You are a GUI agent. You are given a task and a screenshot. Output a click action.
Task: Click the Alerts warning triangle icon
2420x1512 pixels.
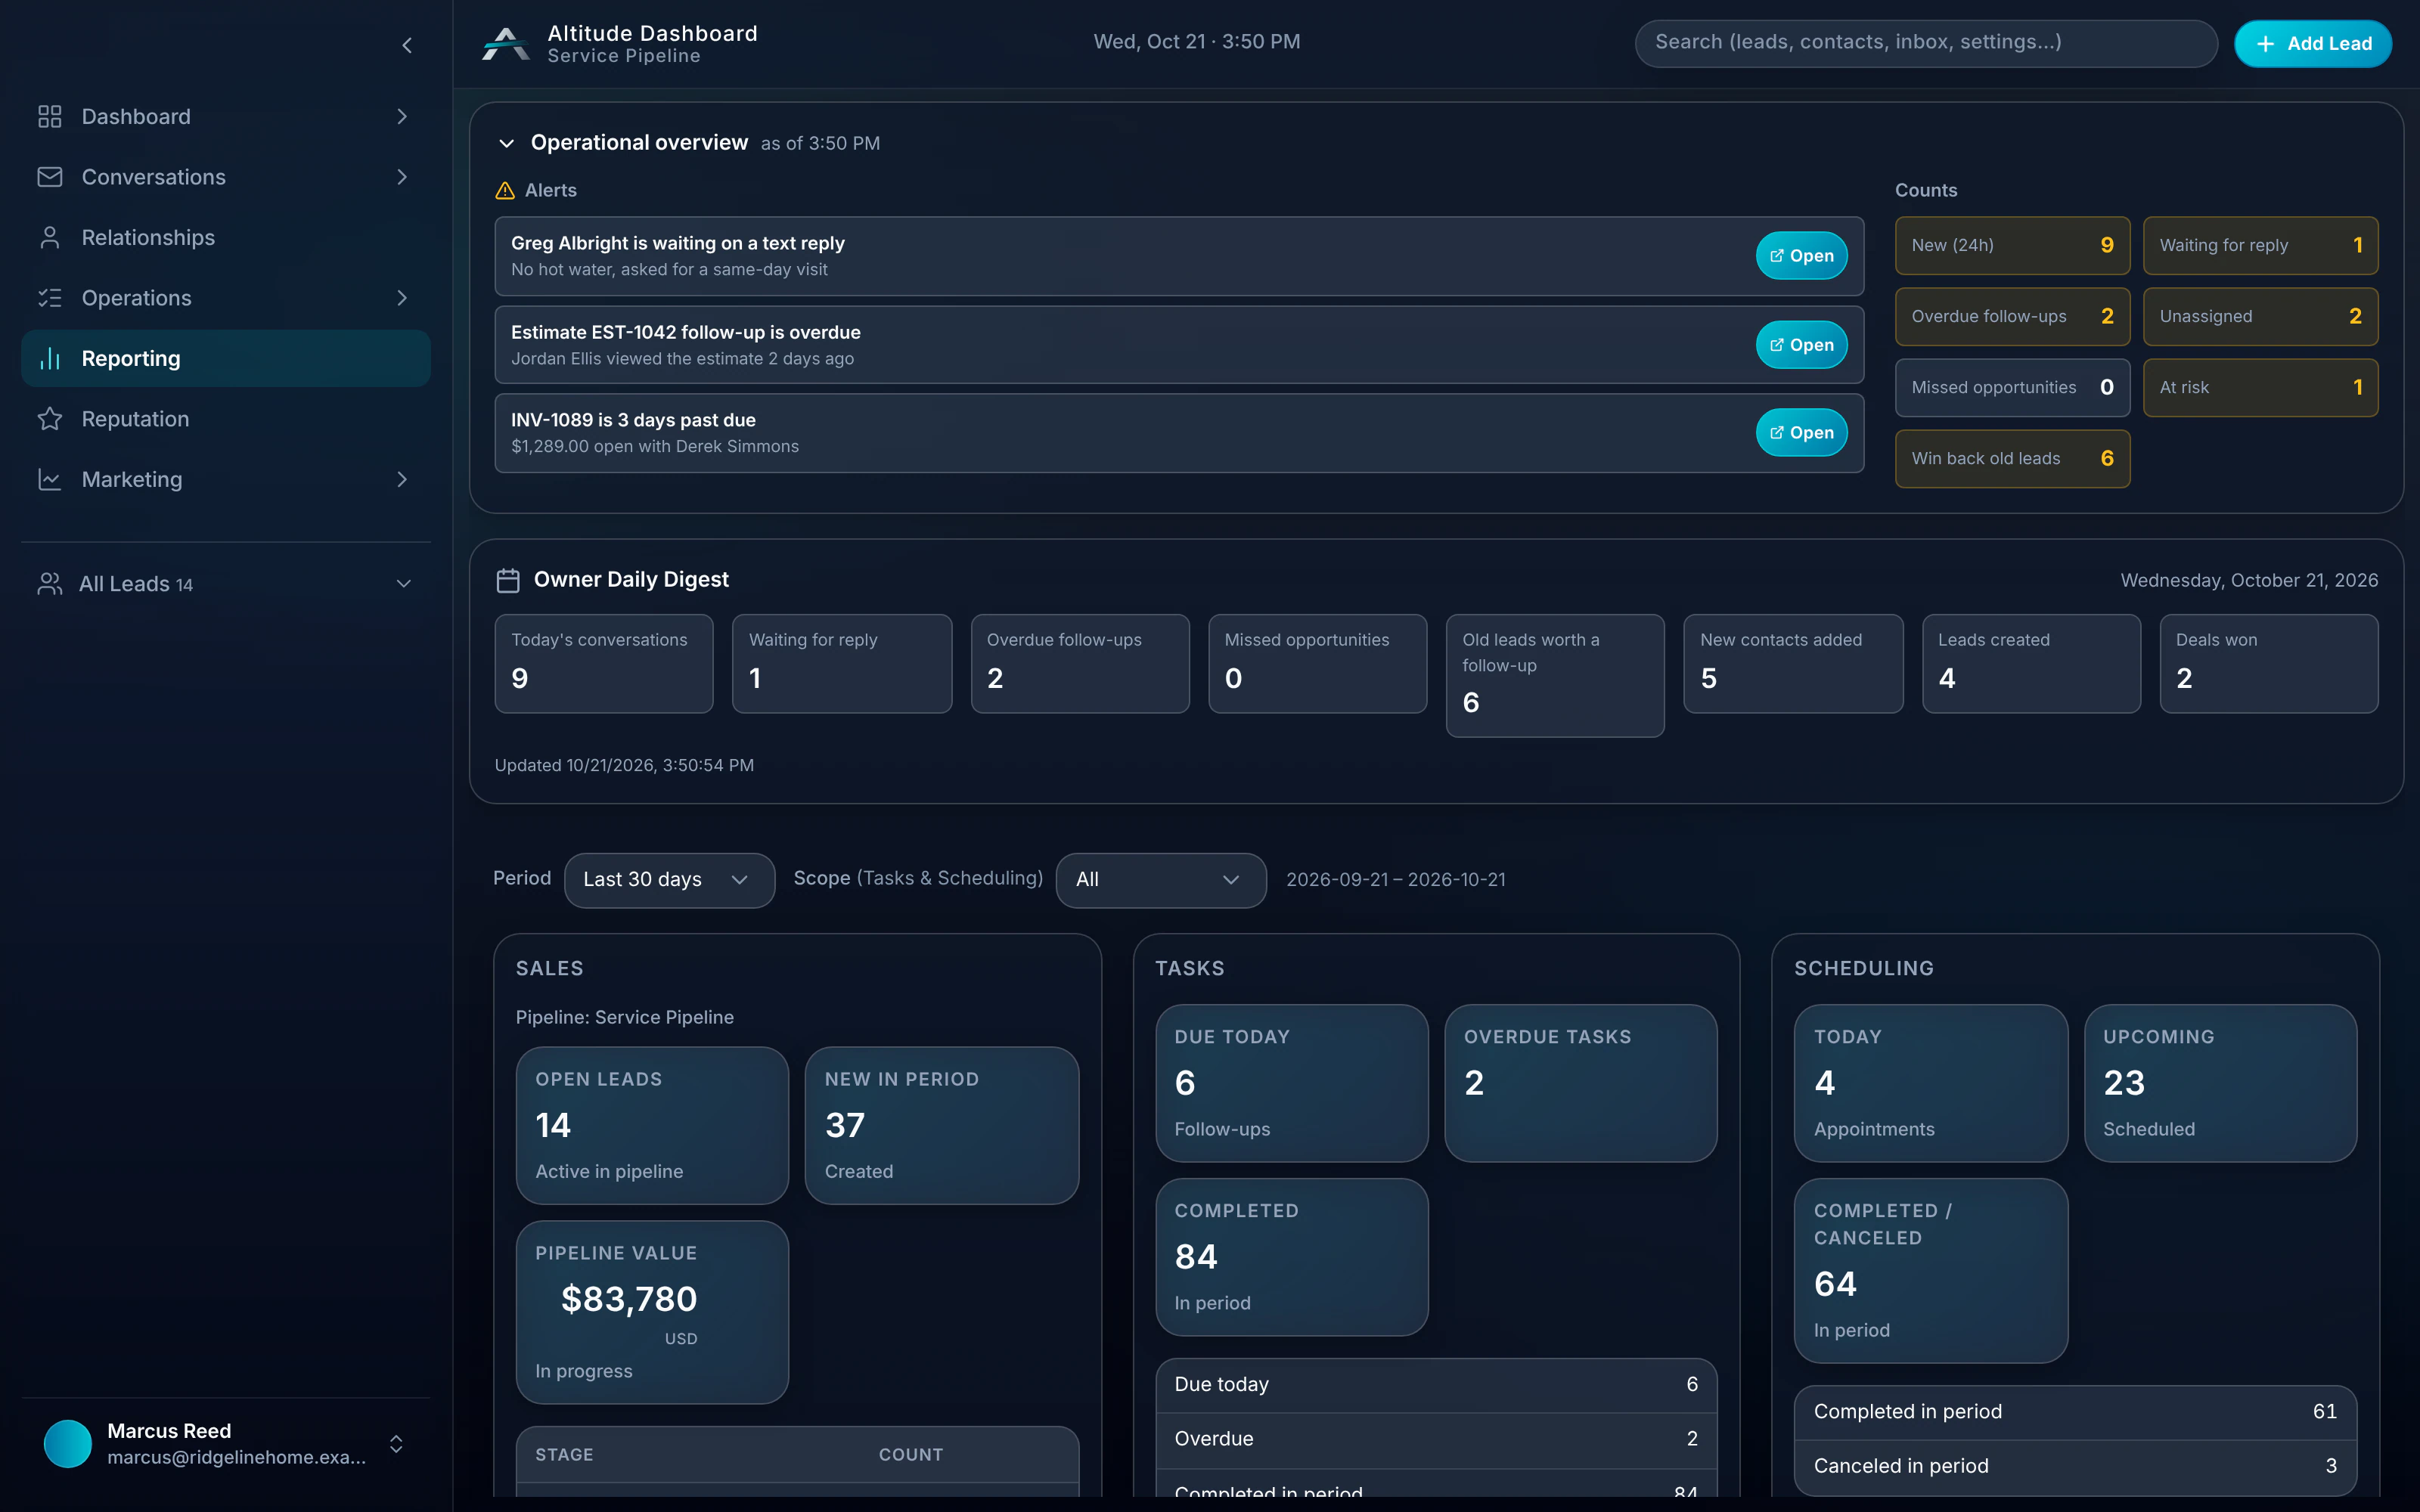tap(505, 190)
